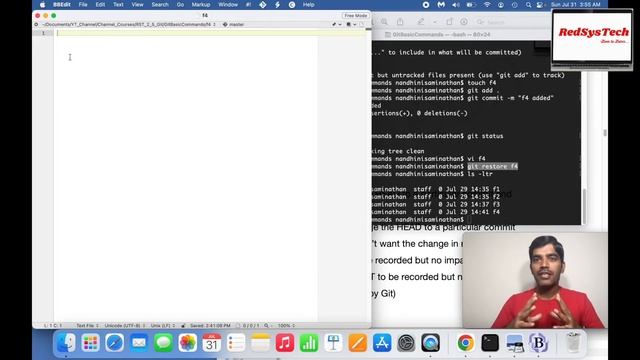Open the Markup menu

(x=201, y=4)
